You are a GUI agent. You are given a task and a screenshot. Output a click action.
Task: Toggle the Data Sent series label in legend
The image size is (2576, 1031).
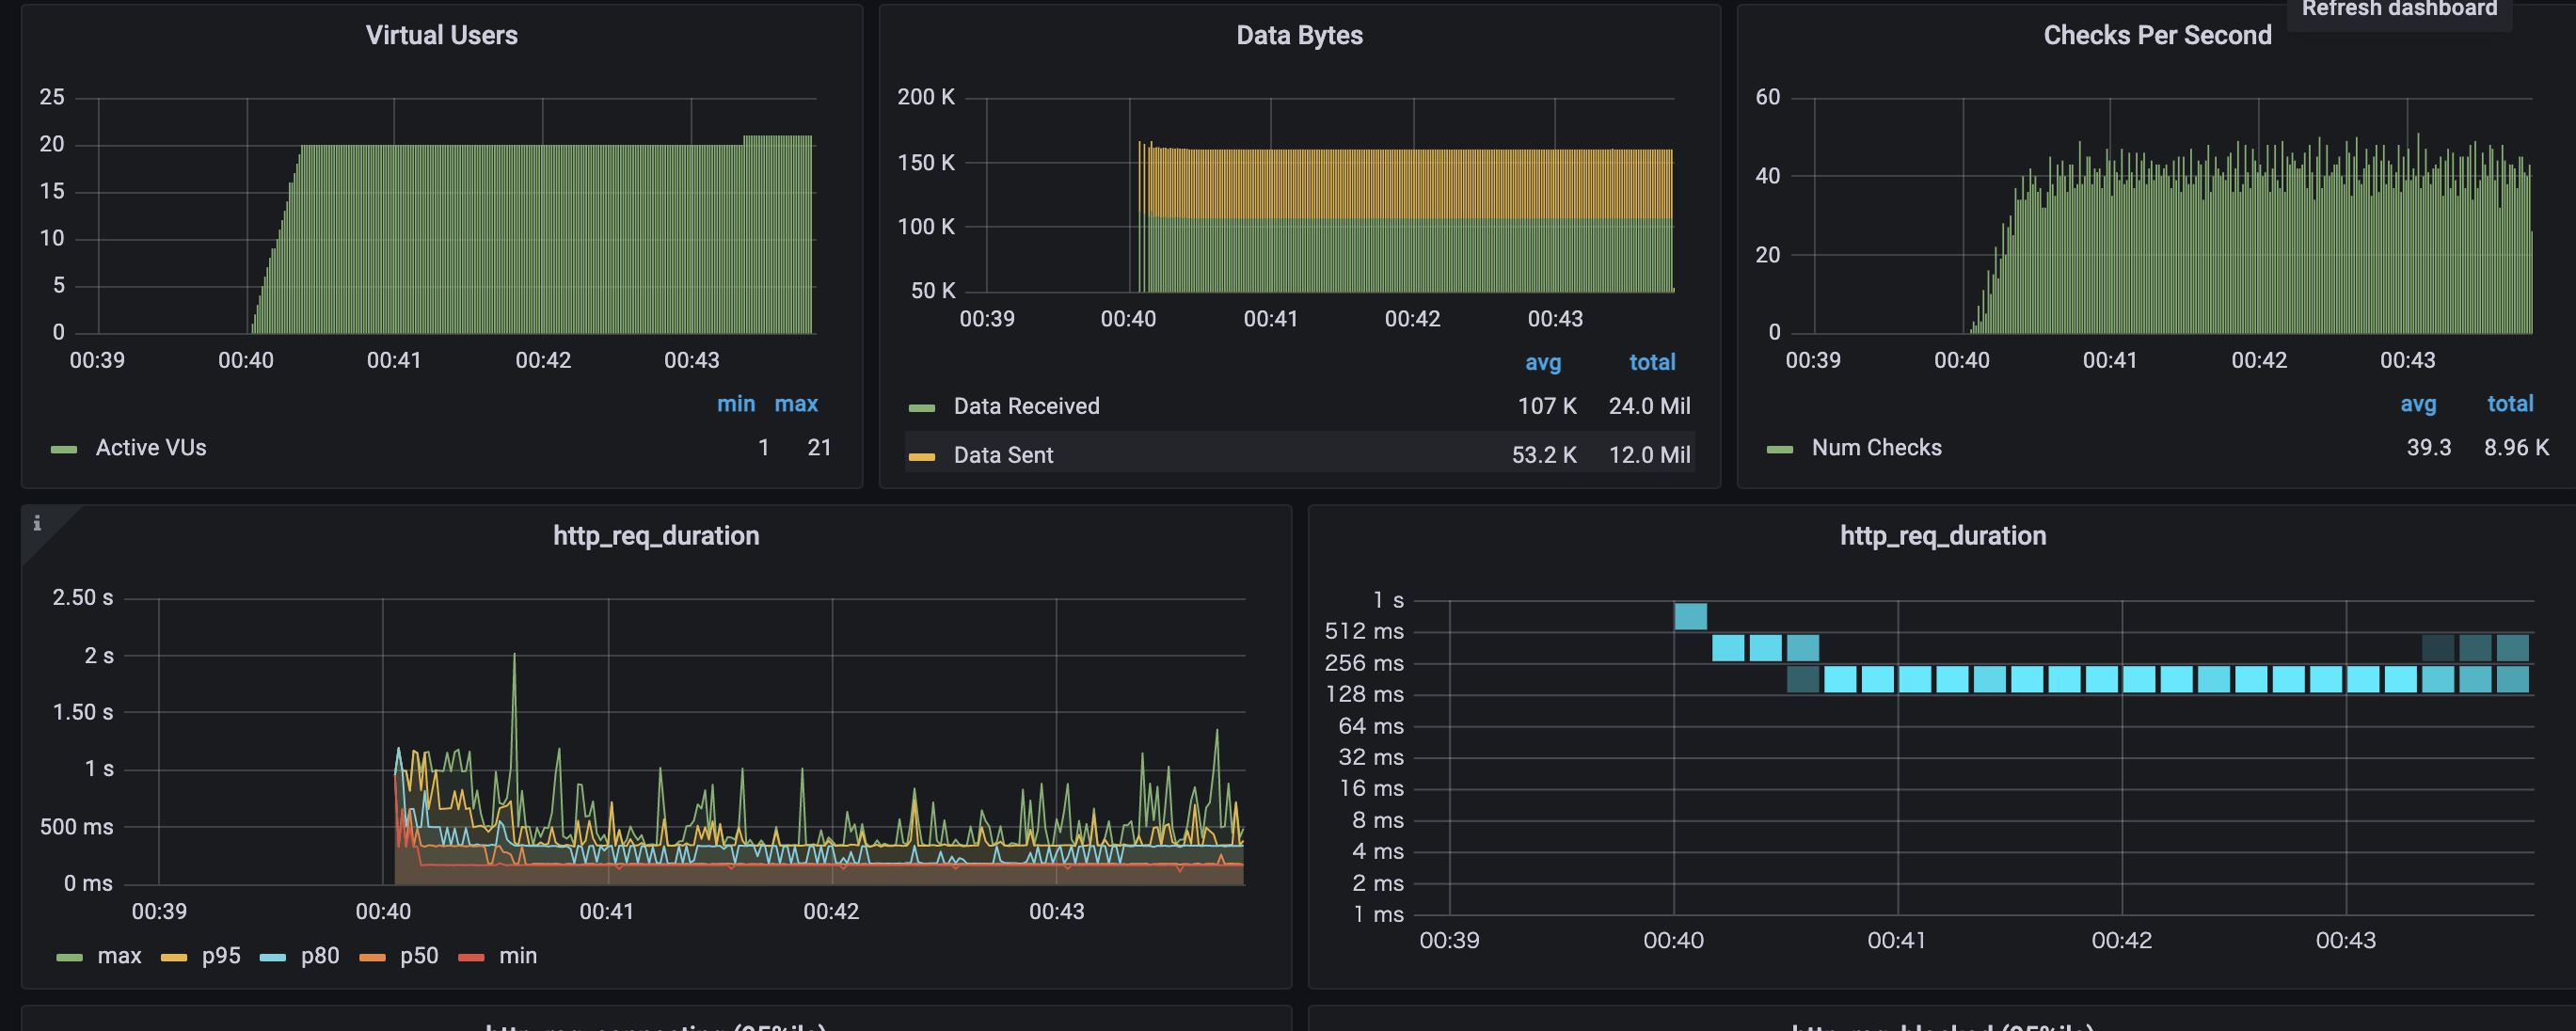coord(1003,455)
